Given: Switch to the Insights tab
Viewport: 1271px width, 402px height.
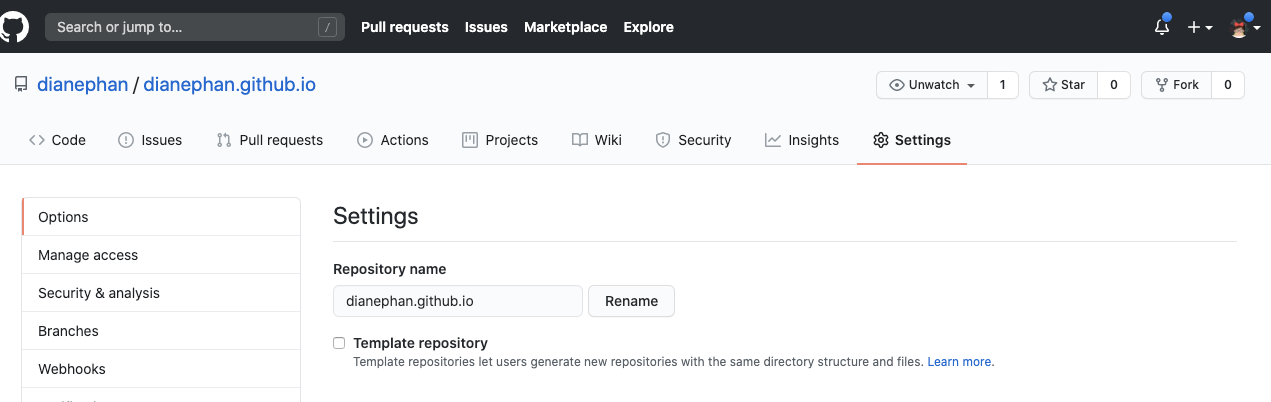Looking at the screenshot, I should click(802, 140).
